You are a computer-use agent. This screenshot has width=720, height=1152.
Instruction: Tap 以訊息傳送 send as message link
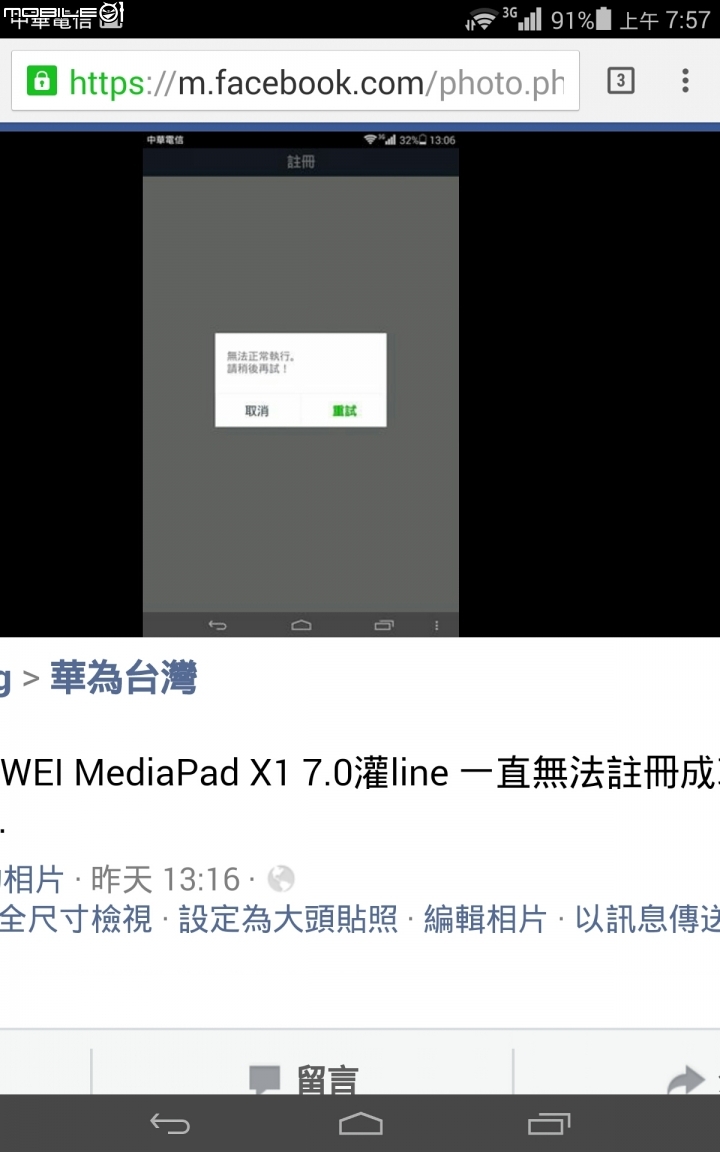(x=647, y=918)
